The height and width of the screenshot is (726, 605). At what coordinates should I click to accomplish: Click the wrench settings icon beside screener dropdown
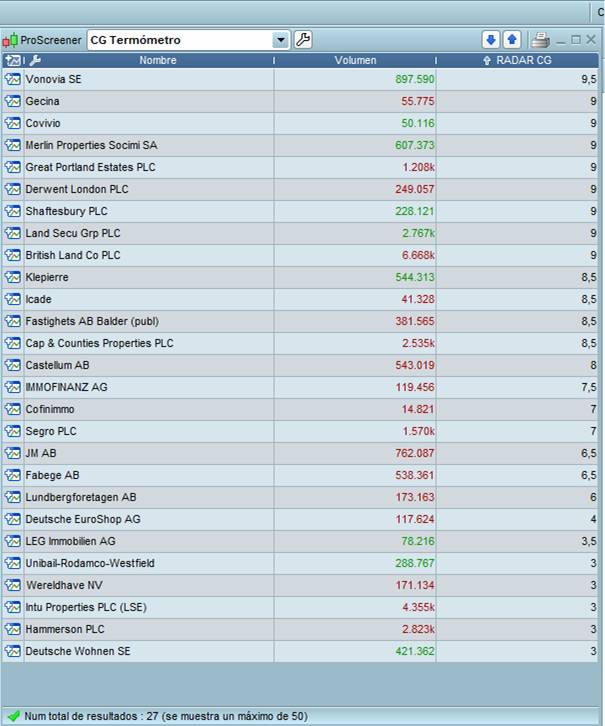[x=303, y=40]
